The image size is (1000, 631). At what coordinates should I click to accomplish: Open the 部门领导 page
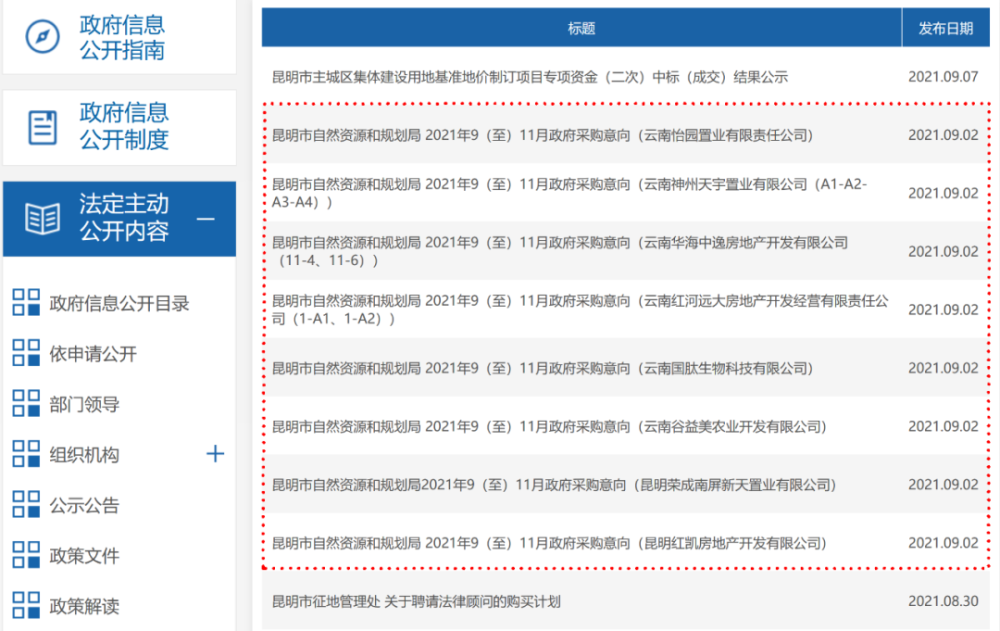tap(85, 404)
